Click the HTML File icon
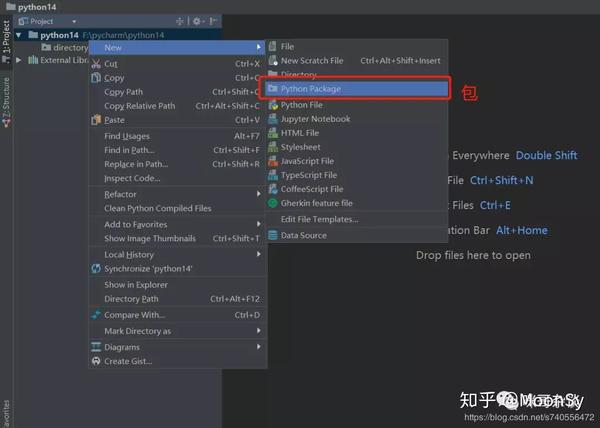Image resolution: width=600 pixels, height=428 pixels. (273, 133)
